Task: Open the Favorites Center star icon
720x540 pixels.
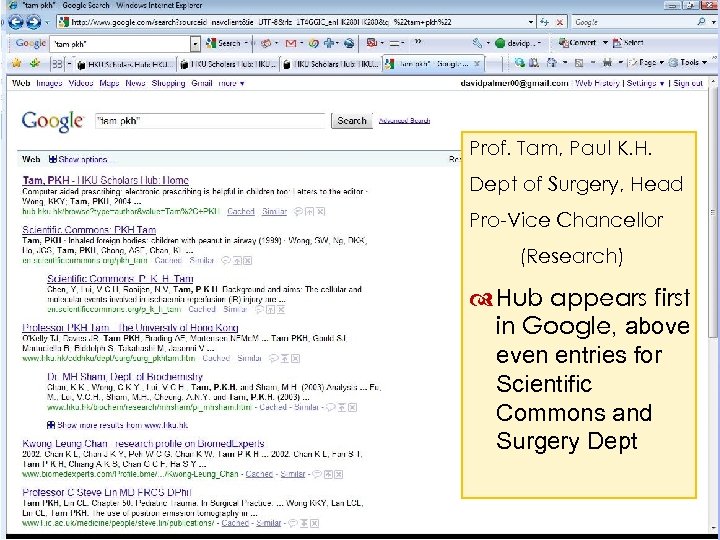Action: (x=17, y=63)
